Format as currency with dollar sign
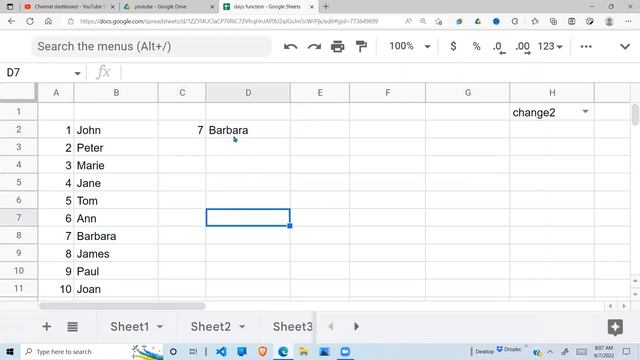 (x=453, y=46)
